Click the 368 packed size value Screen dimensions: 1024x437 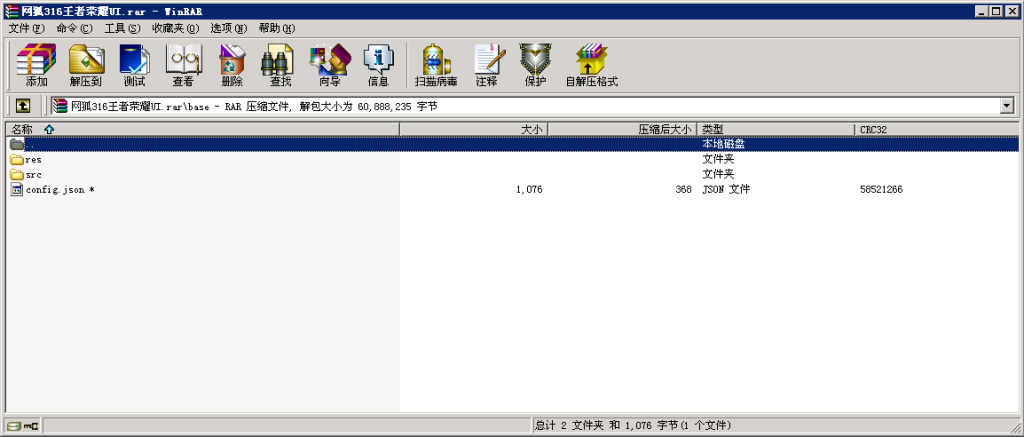click(x=684, y=189)
